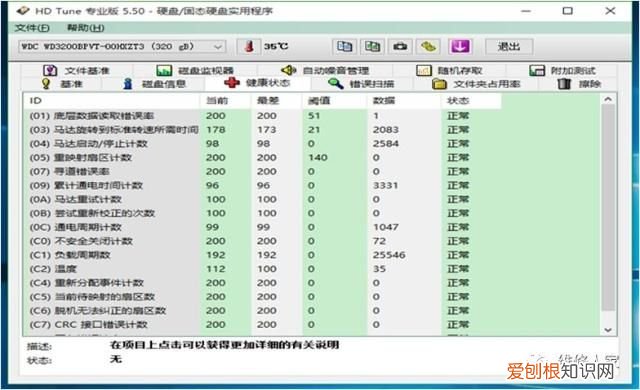Switch to the 擦除 erase tab
640x390 pixels.
point(580,84)
